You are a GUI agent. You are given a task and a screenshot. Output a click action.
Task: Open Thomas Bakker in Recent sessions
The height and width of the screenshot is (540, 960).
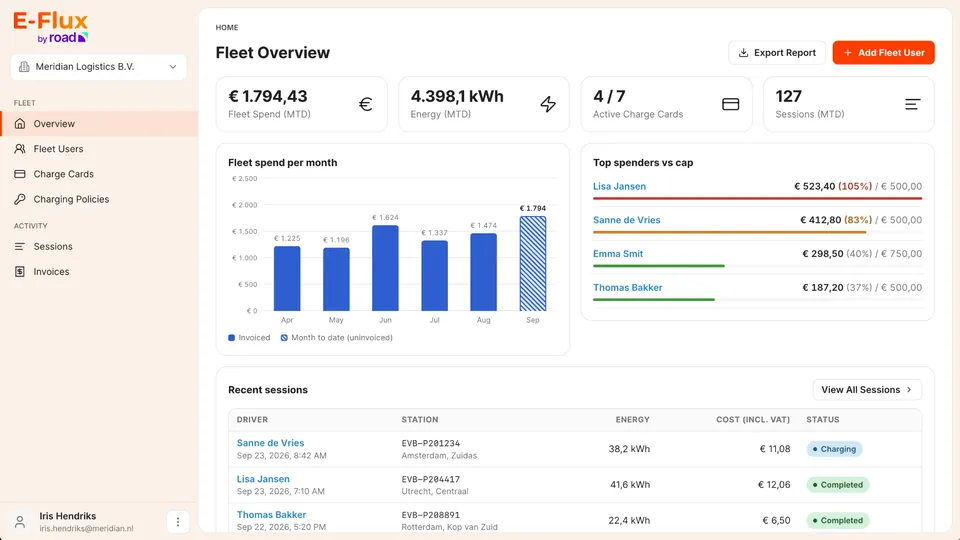click(x=271, y=515)
